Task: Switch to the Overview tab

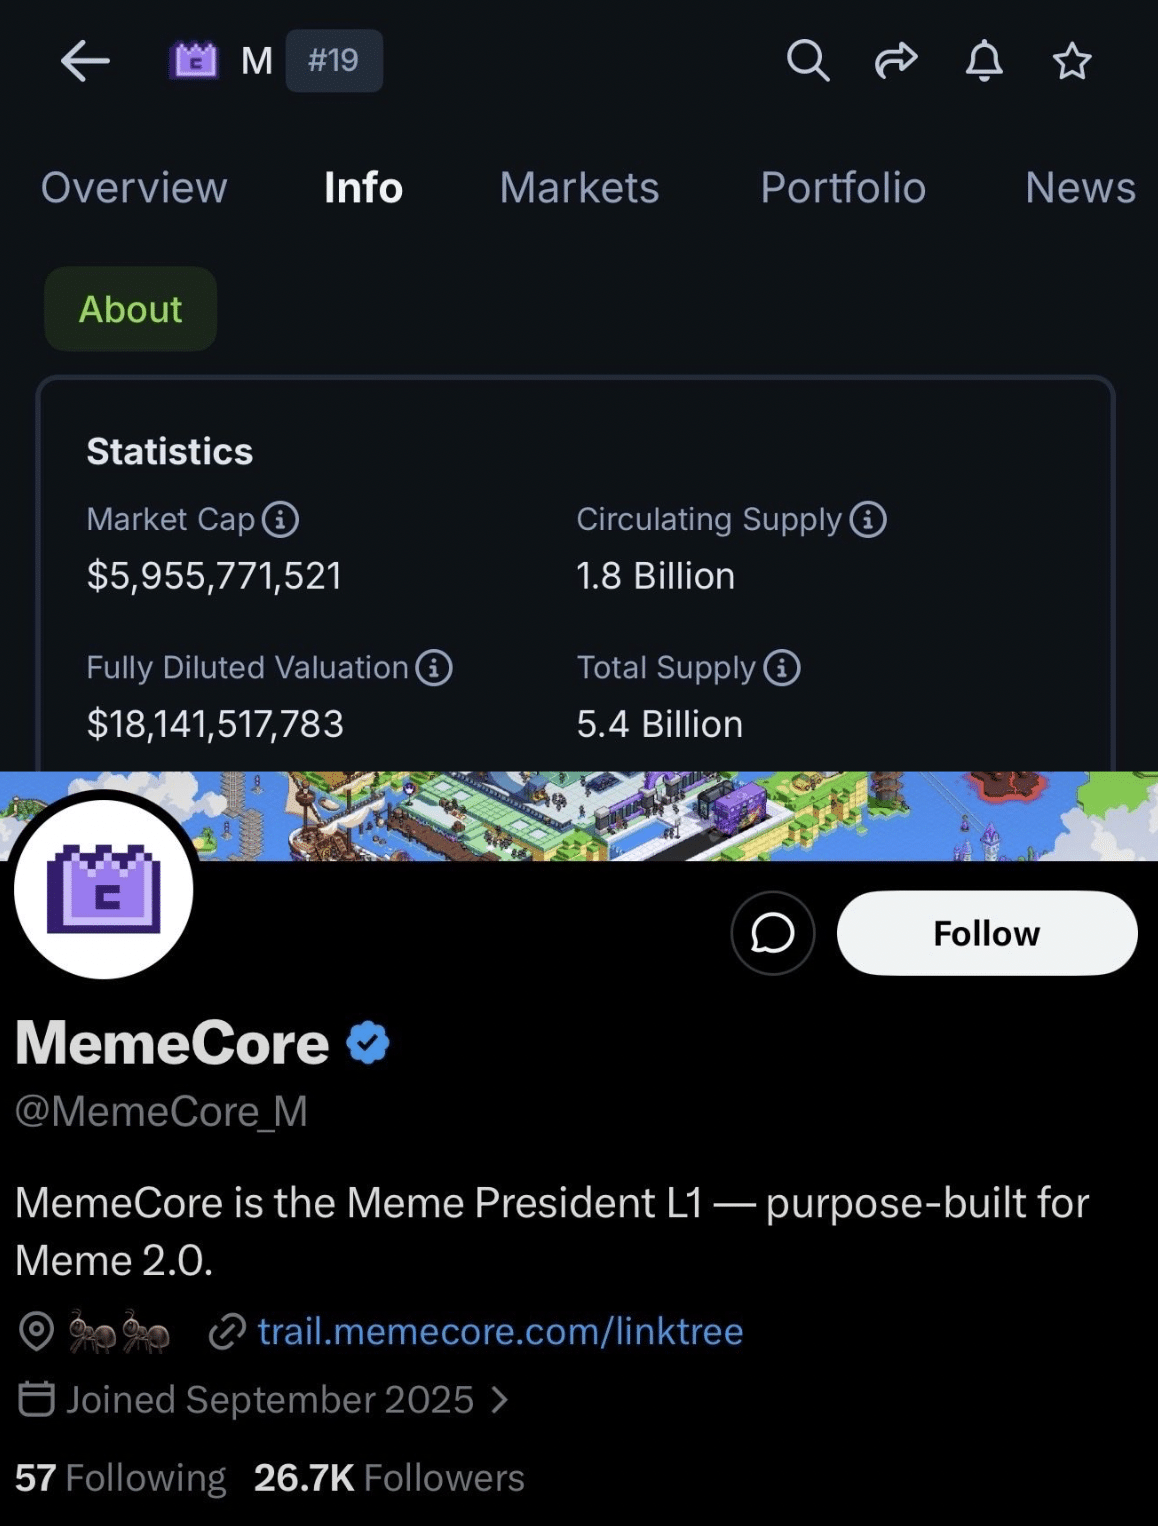Action: (134, 188)
